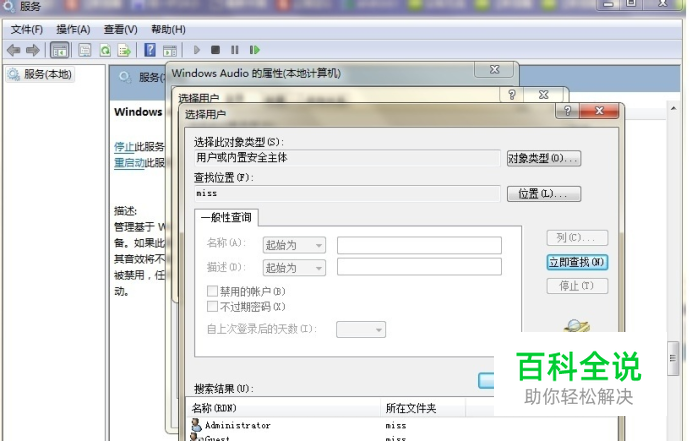Image resolution: width=692 pixels, height=441 pixels.
Task: Start the service with the play icon
Action: 197,50
